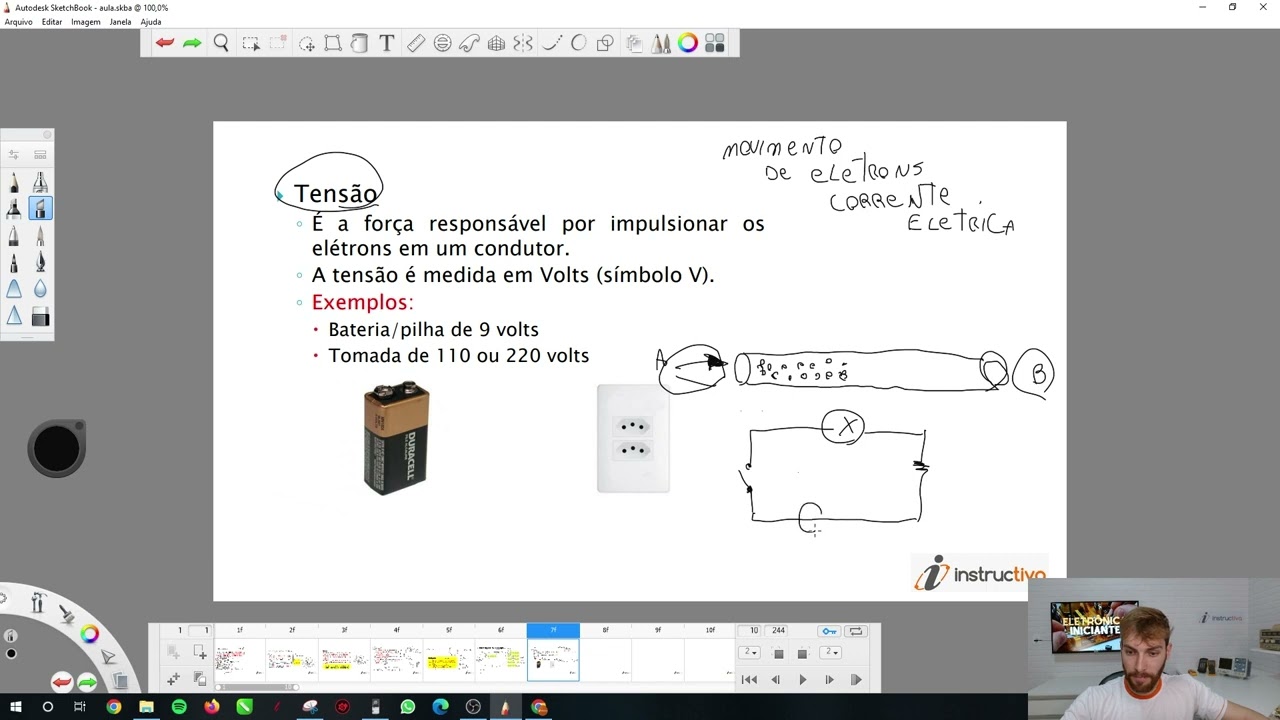Open the Color Wheel editor
The image size is (1280, 720).
[x=688, y=43]
